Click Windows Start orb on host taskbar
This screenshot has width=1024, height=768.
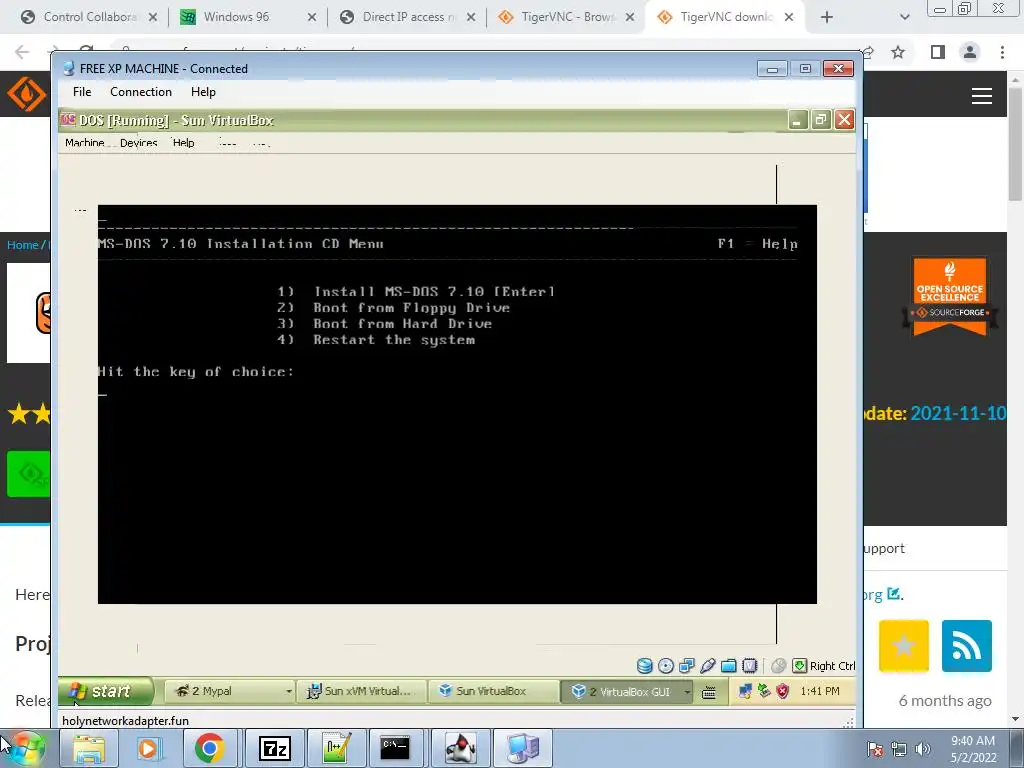coord(25,748)
